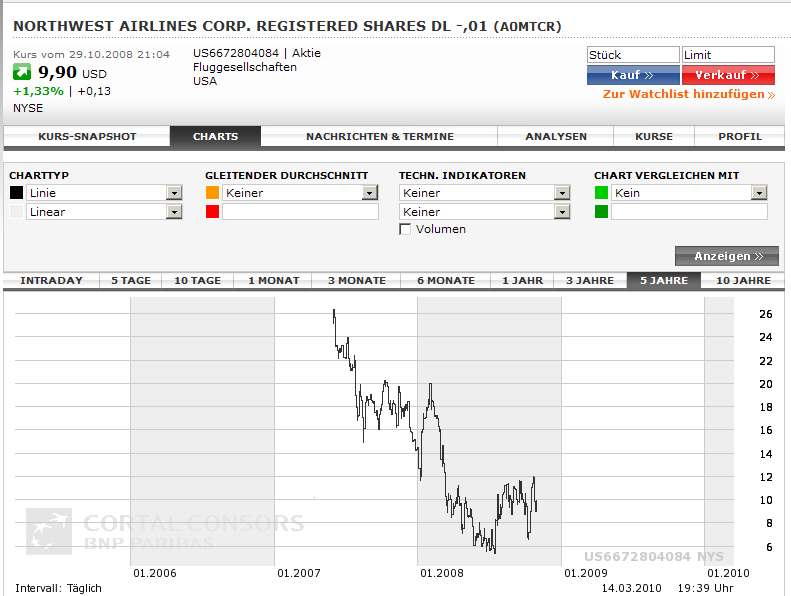Open the Kurse tab
Viewport: 791px width, 596px height.
pos(654,136)
